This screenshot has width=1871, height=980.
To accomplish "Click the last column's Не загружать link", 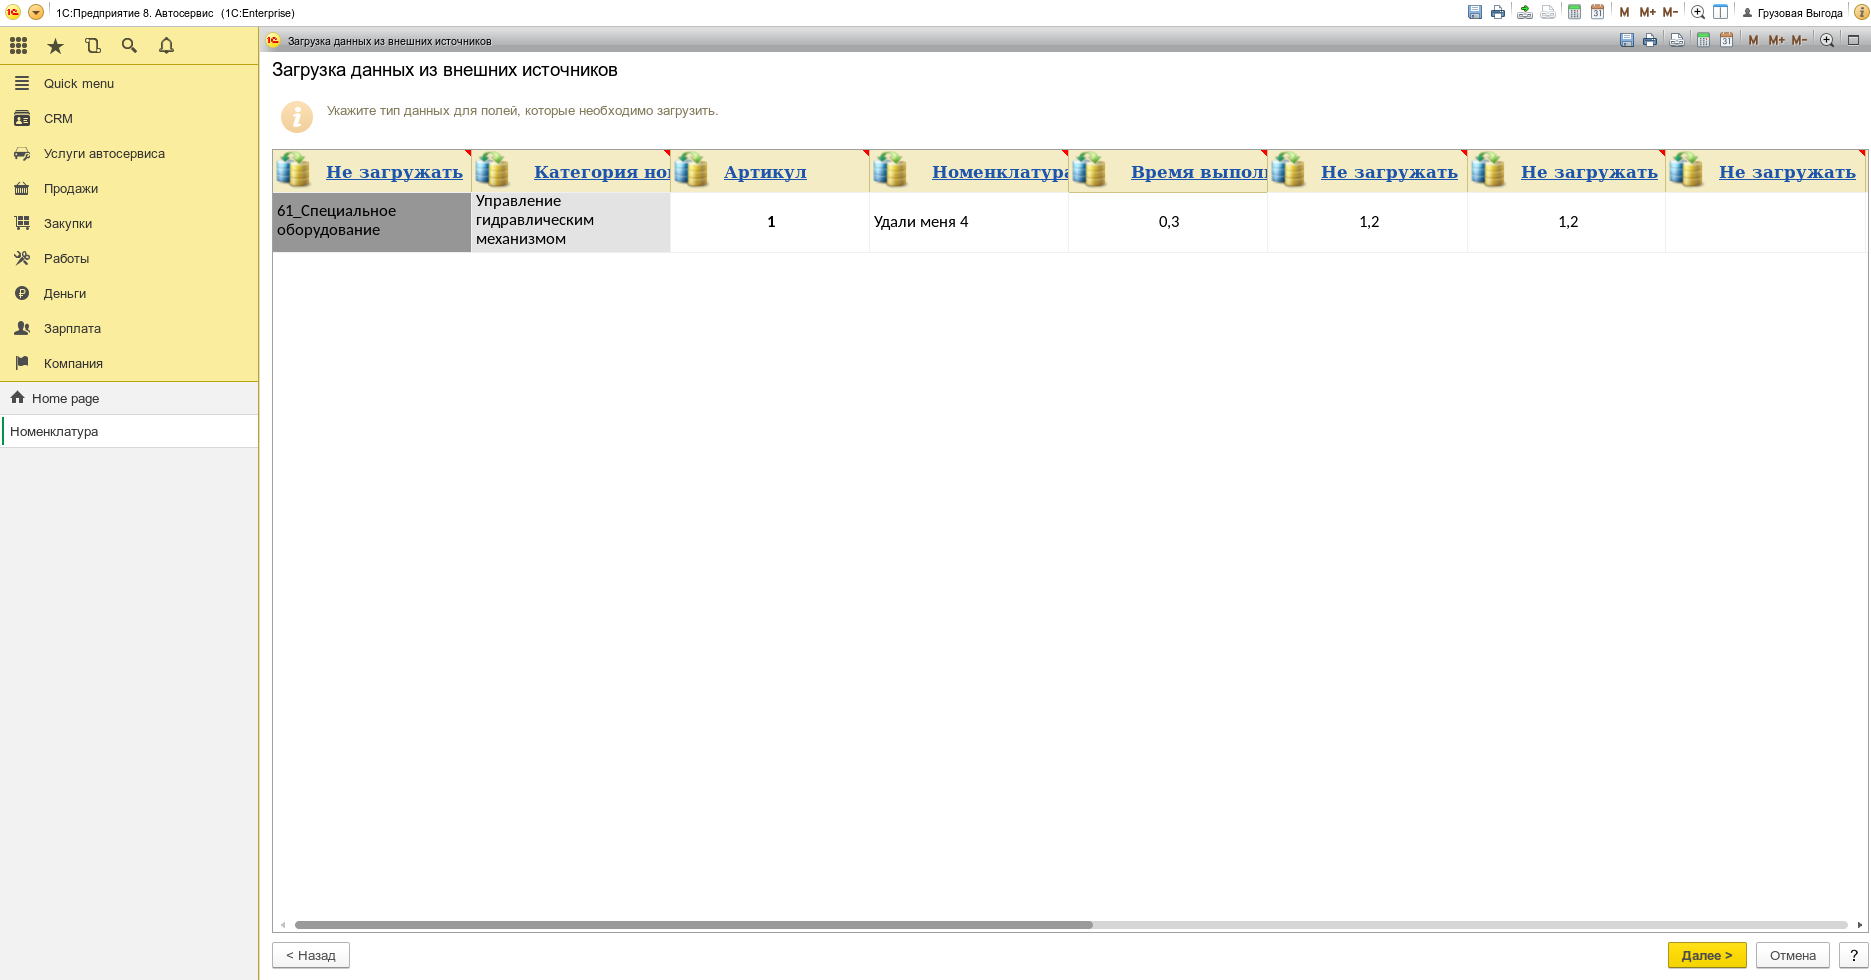I will [x=1787, y=172].
